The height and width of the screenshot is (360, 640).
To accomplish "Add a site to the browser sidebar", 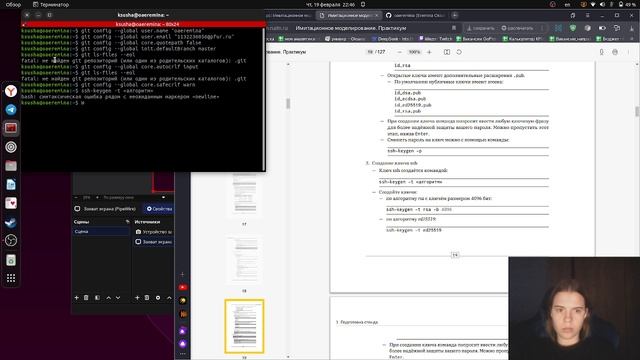I will pyautogui.click(x=182, y=274).
